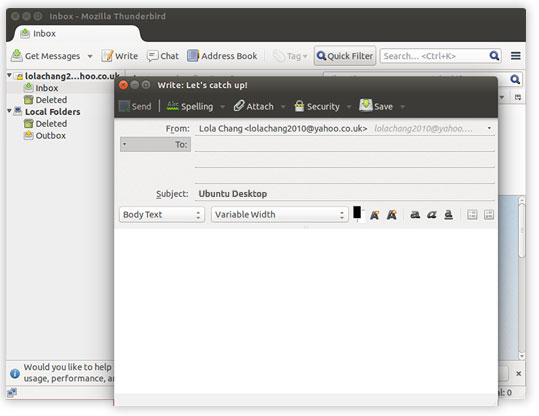Image resolution: width=539 pixels, height=416 pixels.
Task: Open the Thunderbird hamburger application menu
Action: pos(515,56)
